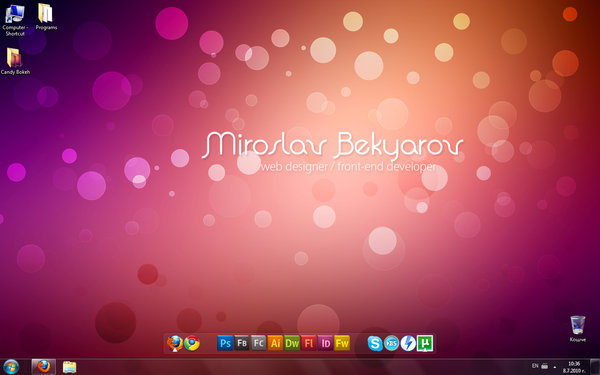Open Flash Catalyst (Fc) in the dock
Image resolution: width=600 pixels, height=375 pixels.
point(259,343)
